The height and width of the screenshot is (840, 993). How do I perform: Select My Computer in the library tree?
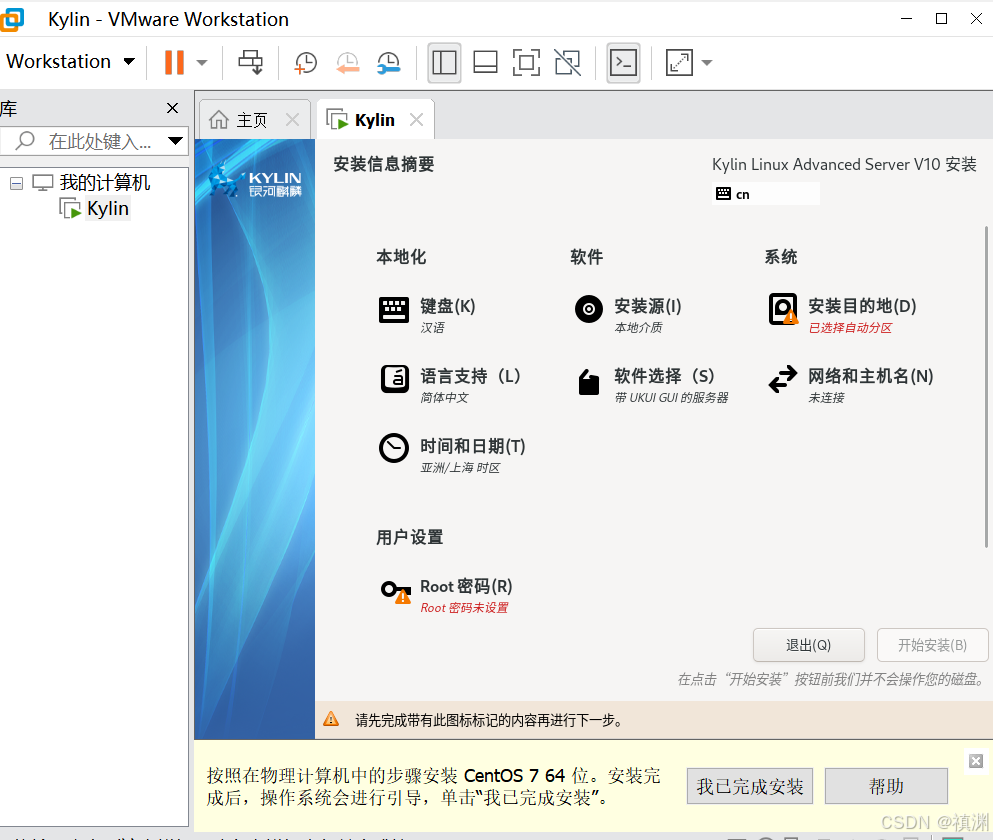[104, 183]
